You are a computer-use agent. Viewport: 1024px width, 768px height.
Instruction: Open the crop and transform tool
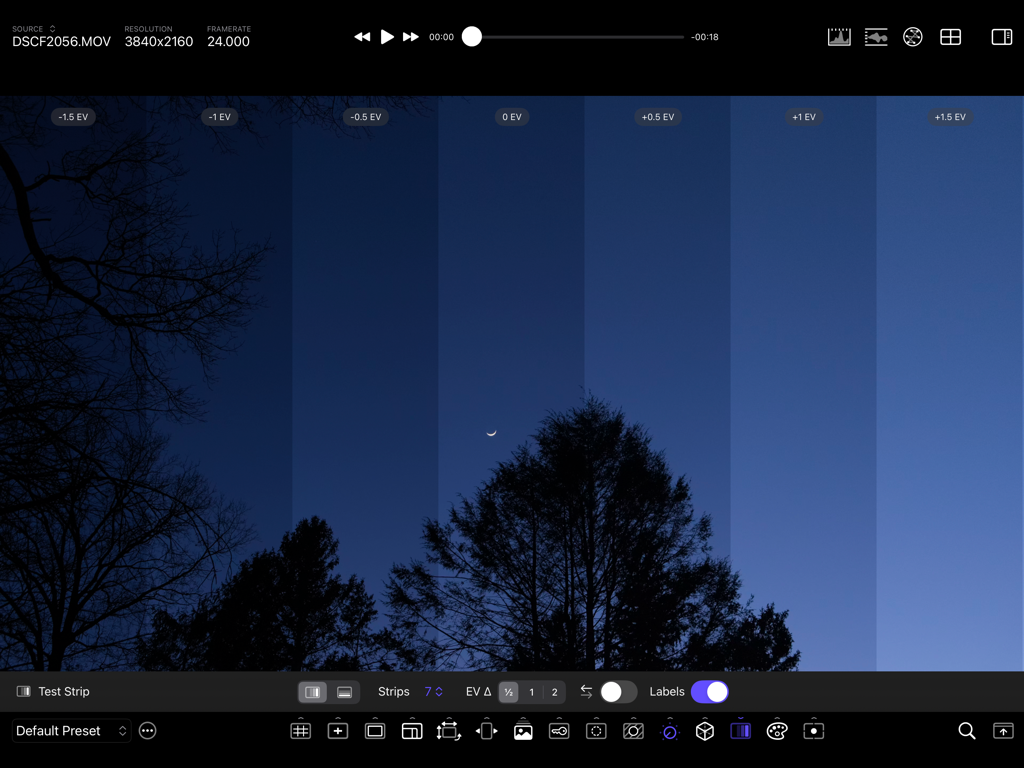tap(448, 731)
